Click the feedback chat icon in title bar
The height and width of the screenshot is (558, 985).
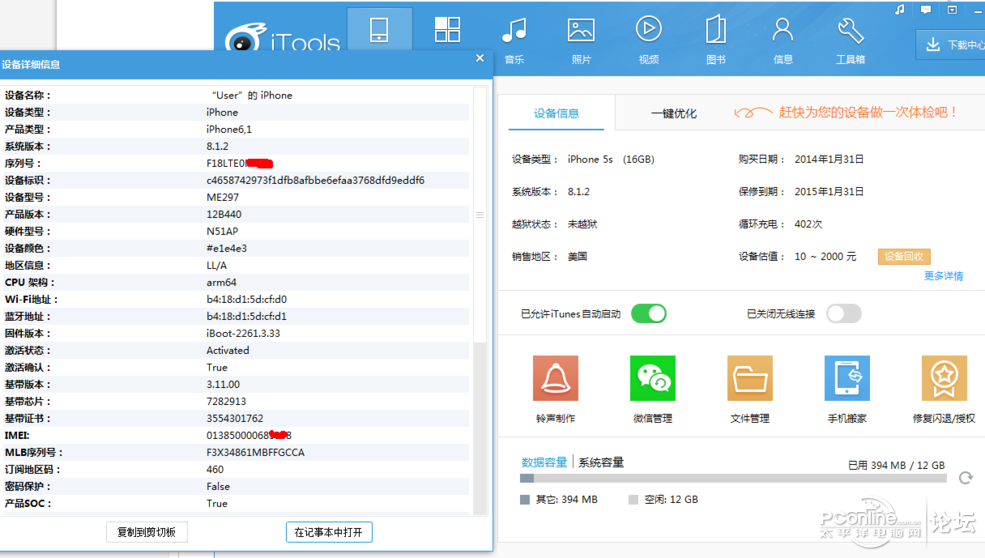(926, 9)
